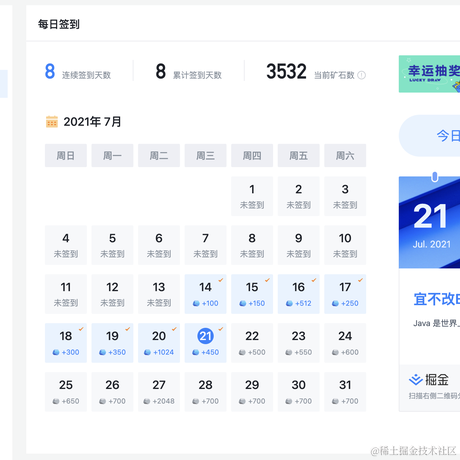
Task: Click the 今日 sign-in button
Action: point(430,136)
